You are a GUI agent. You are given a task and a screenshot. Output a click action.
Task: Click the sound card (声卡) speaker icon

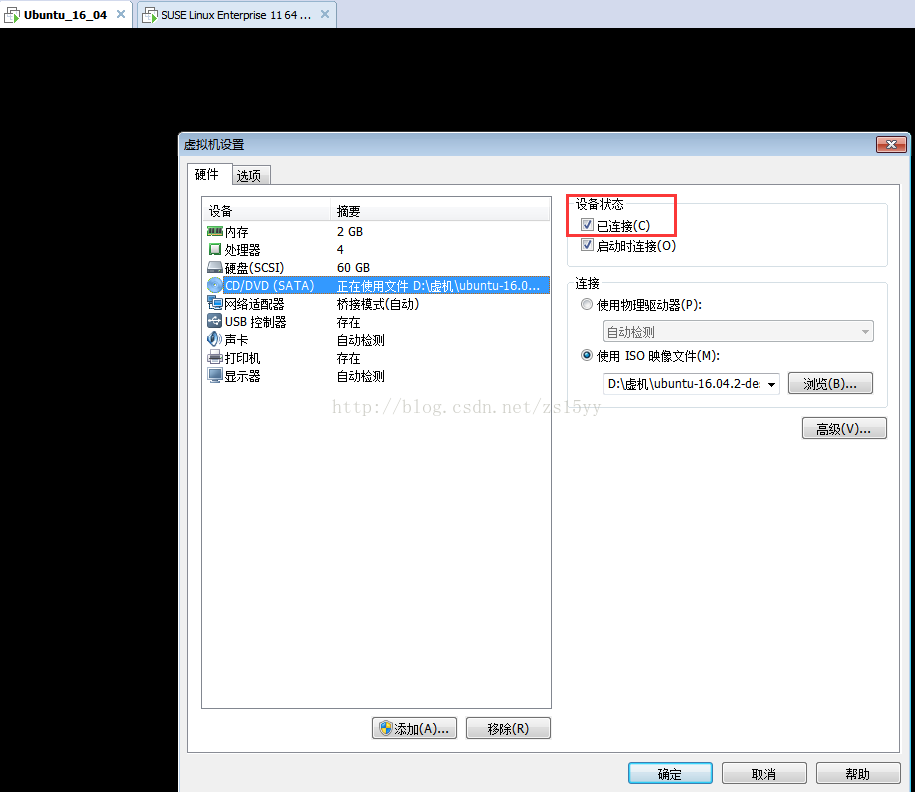point(215,340)
